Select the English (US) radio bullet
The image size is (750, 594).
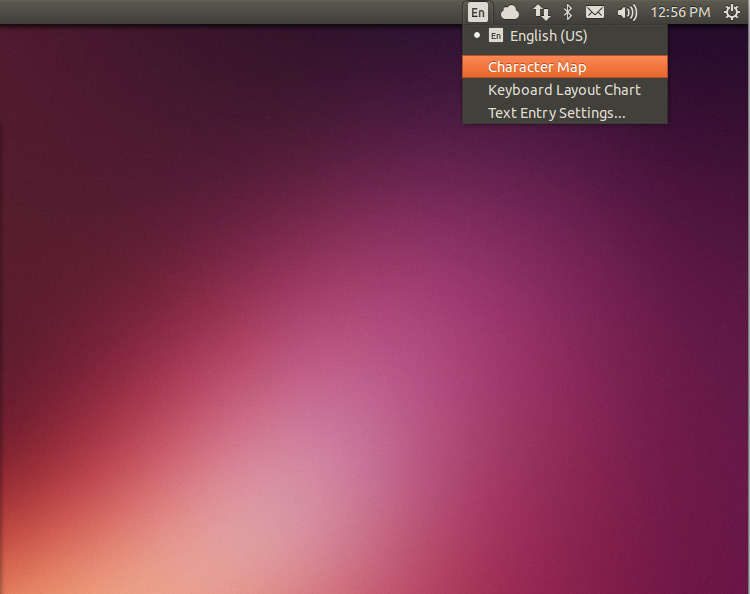[477, 36]
